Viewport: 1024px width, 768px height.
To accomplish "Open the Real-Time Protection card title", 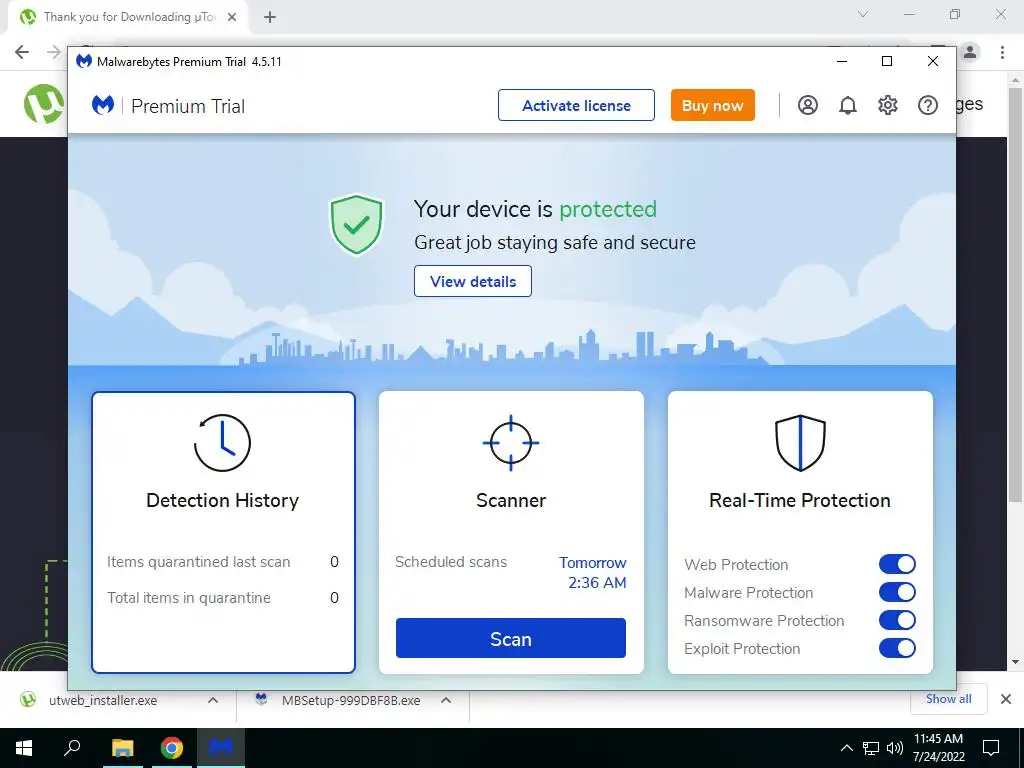I will 800,500.
